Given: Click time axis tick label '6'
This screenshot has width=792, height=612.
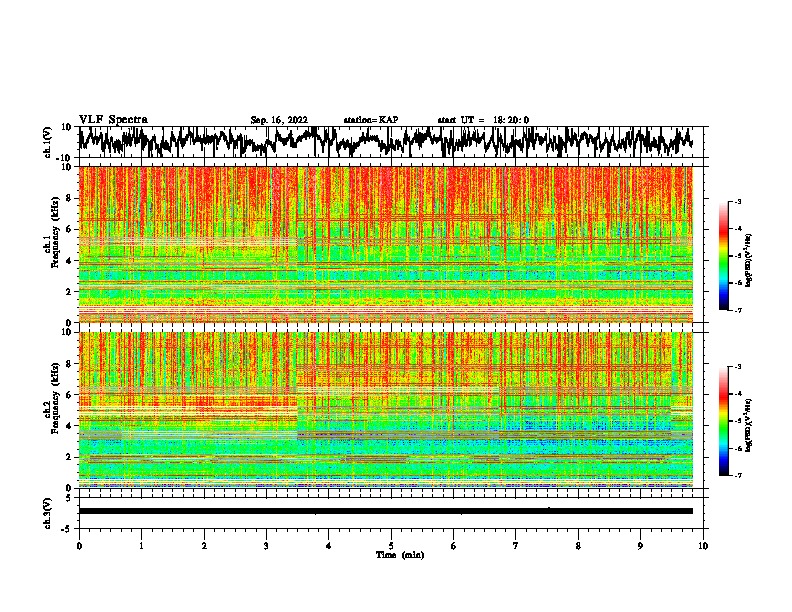Looking at the screenshot, I should [x=453, y=546].
